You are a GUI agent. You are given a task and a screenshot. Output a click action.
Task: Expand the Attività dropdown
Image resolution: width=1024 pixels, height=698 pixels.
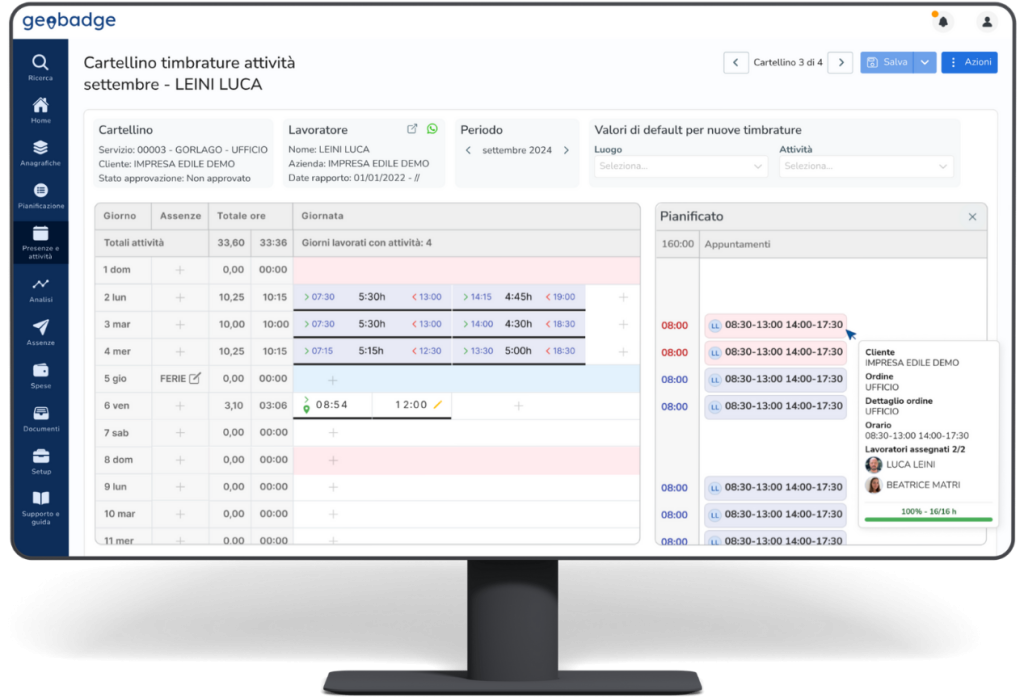866,166
